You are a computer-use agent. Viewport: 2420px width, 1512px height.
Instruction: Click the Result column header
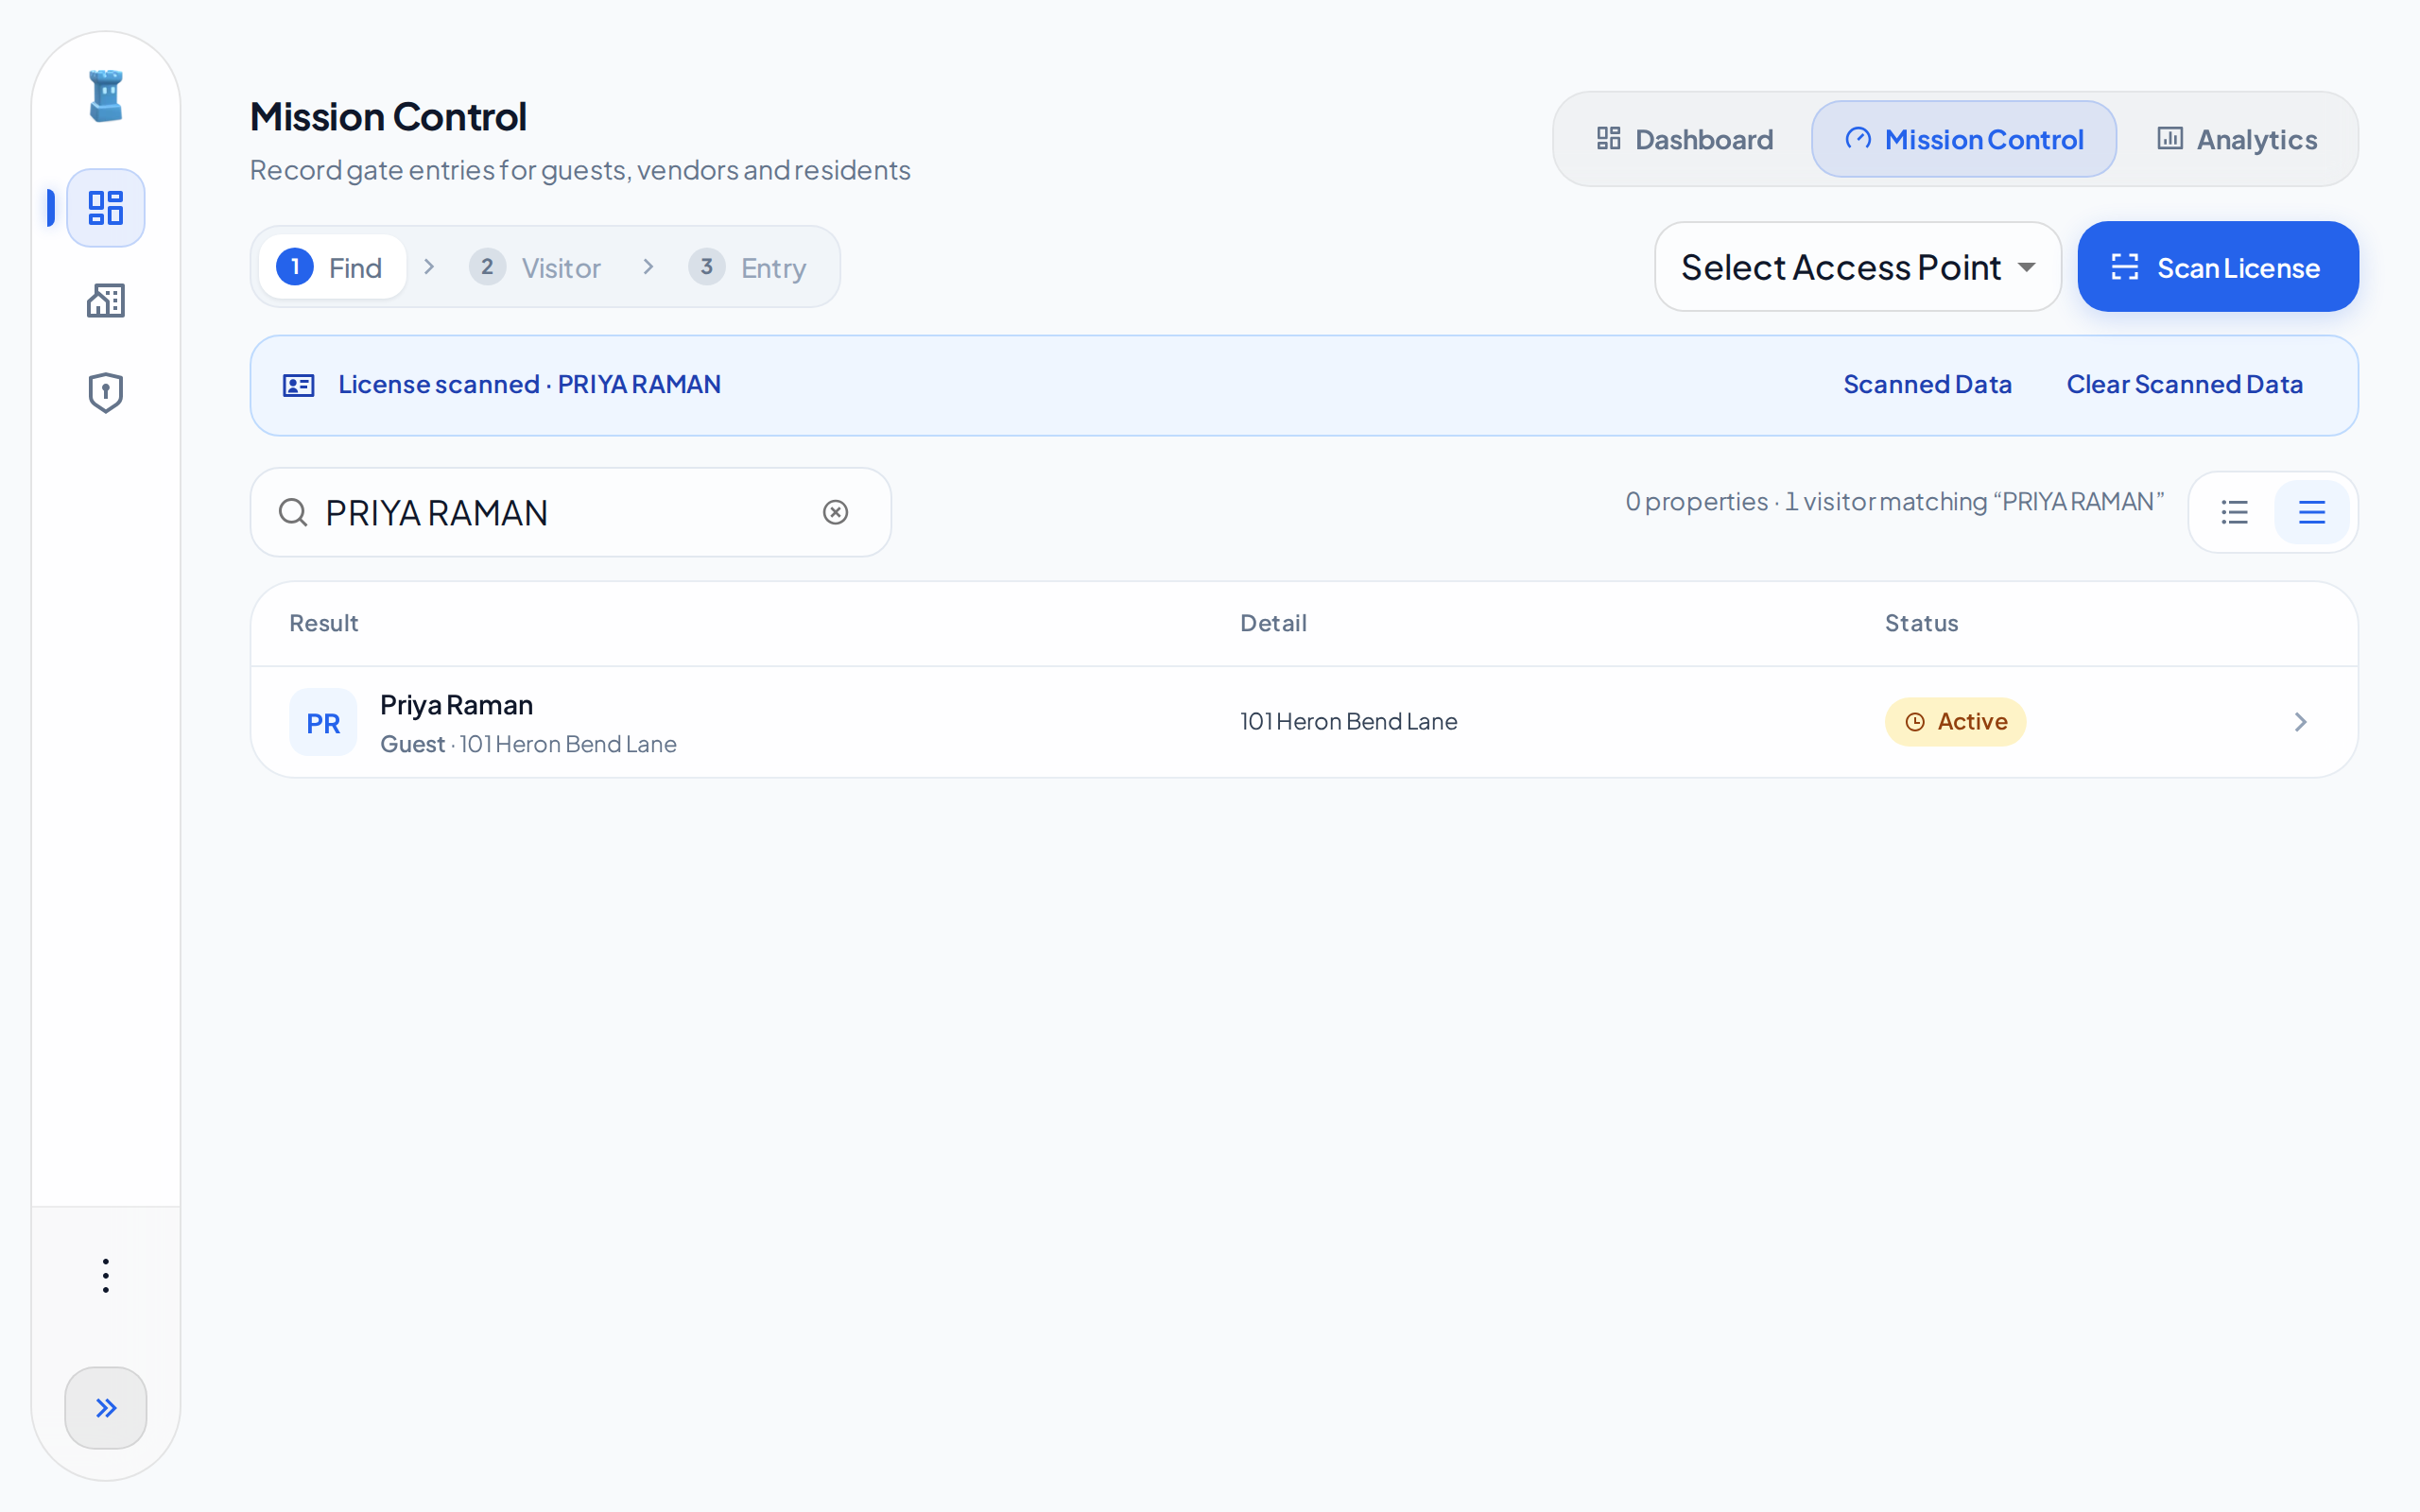324,623
